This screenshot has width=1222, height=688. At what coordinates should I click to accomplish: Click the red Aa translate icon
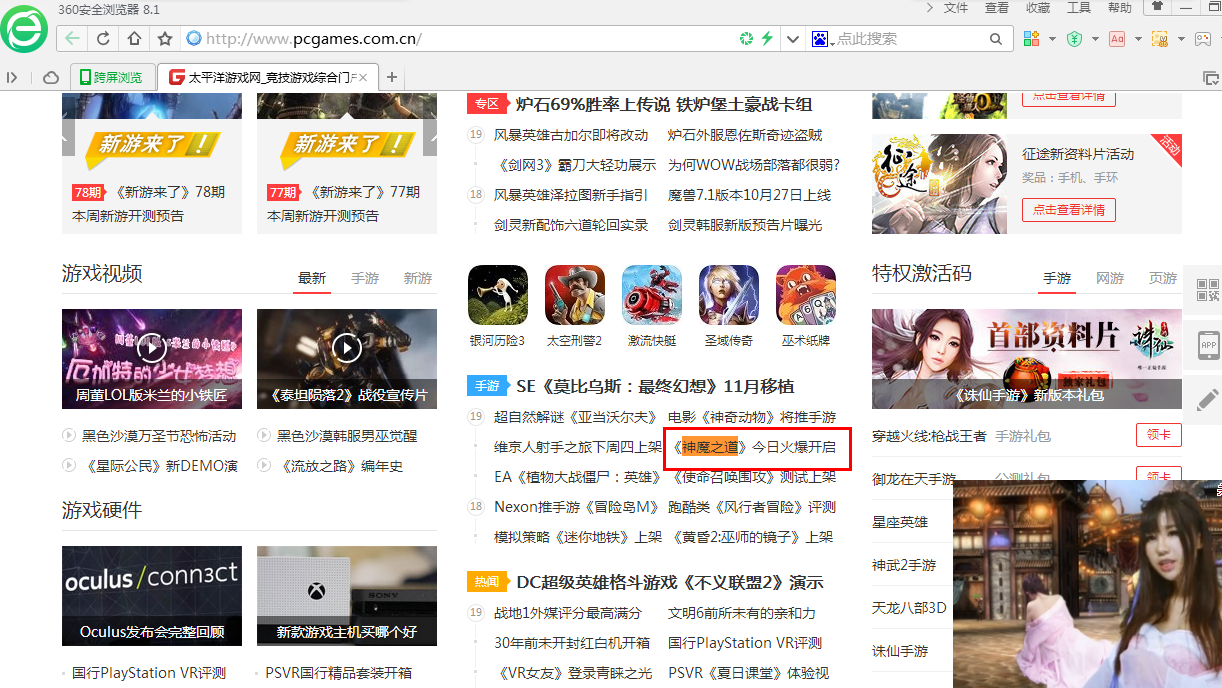pos(1117,39)
